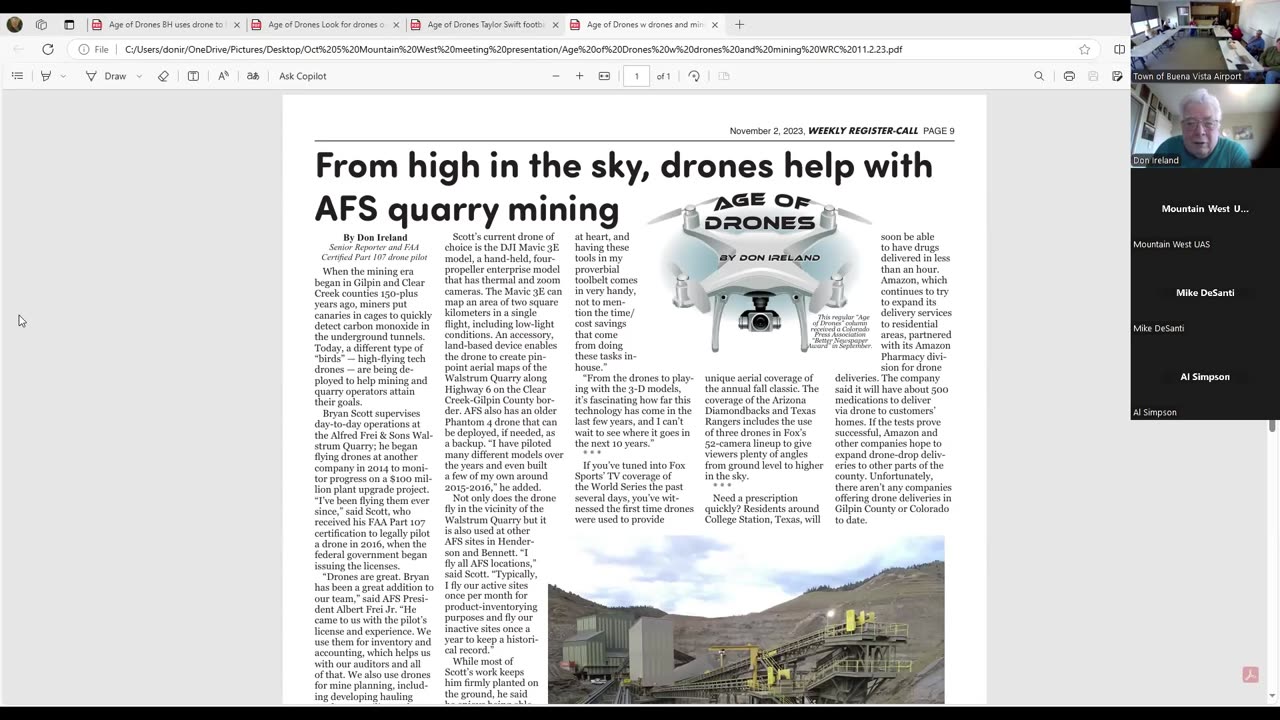Close the Taylor Swift football tab

[555, 25]
